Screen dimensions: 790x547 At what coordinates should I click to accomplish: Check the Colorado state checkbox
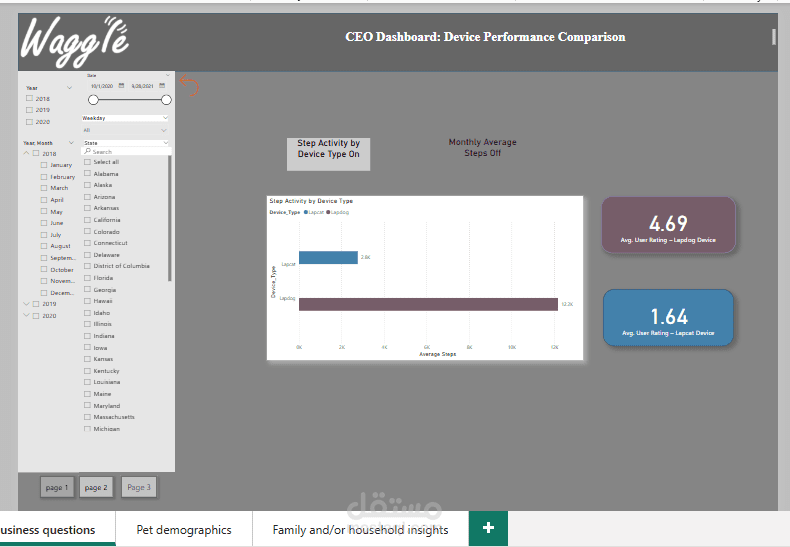pyautogui.click(x=87, y=232)
